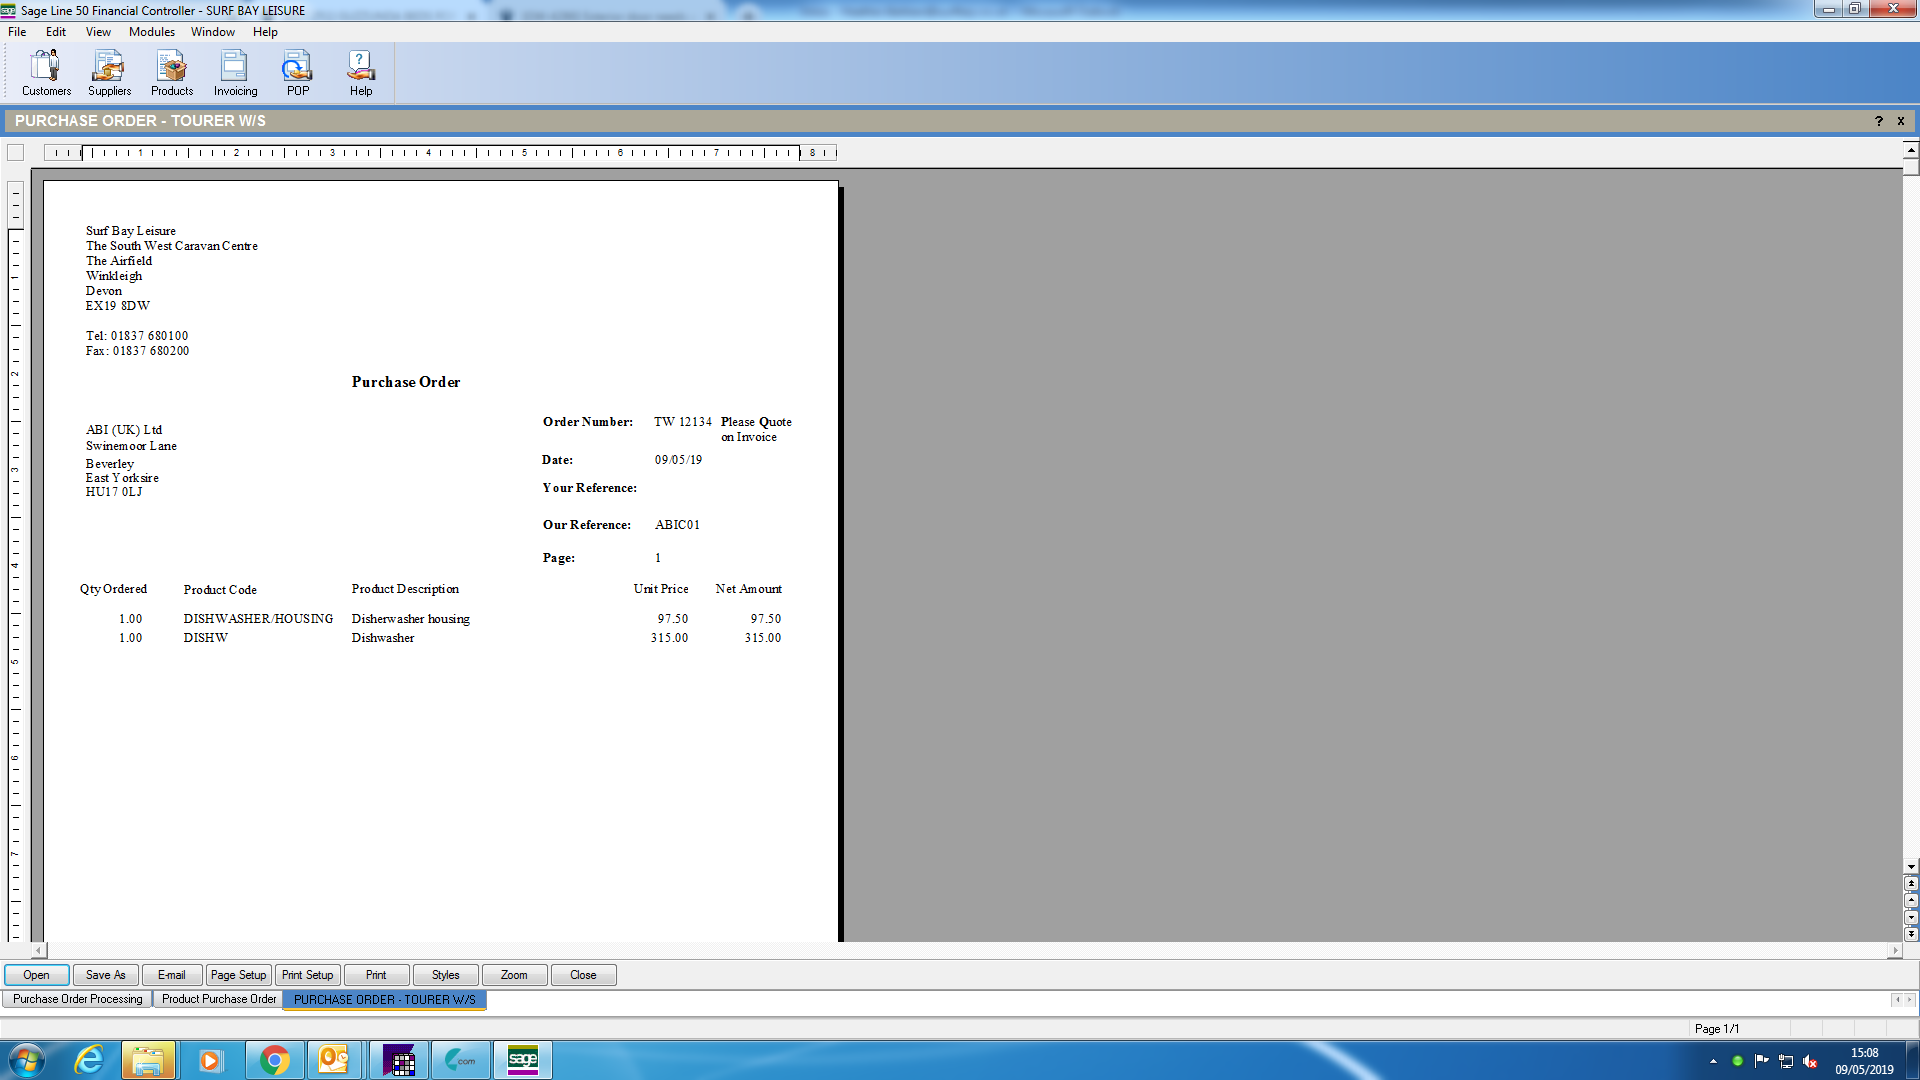Show hidden system tray icons arrow

1713,1061
